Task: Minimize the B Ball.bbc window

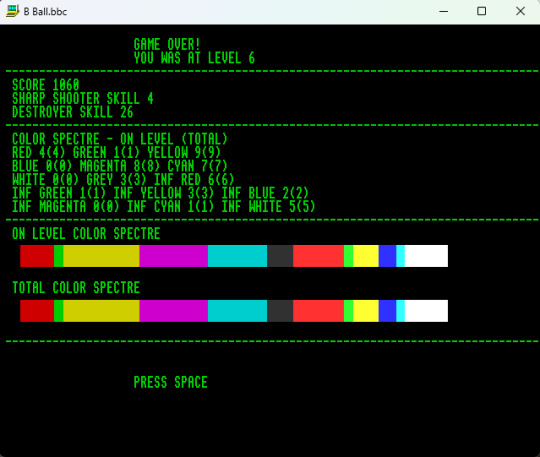Action: tap(444, 11)
